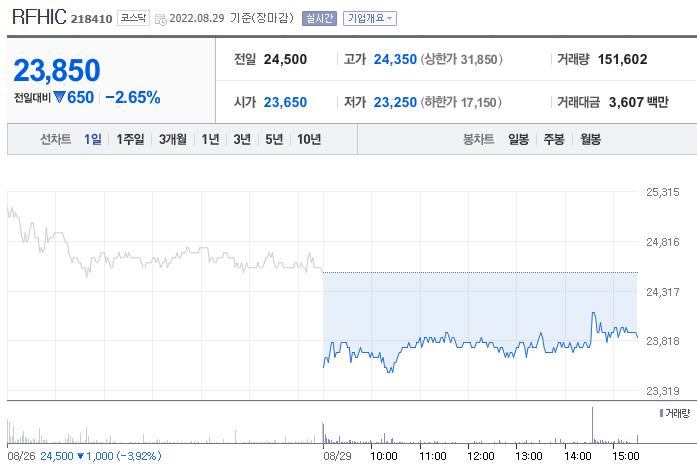The width and height of the screenshot is (697, 475).
Task: Select the 1일 line chart tab
Action: tap(93, 140)
